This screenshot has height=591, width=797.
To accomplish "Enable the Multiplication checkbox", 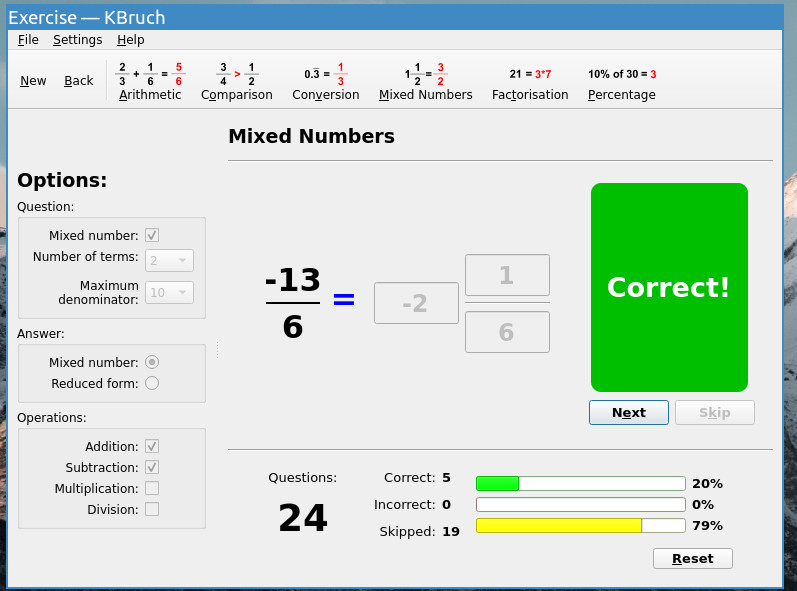I will pyautogui.click(x=152, y=488).
